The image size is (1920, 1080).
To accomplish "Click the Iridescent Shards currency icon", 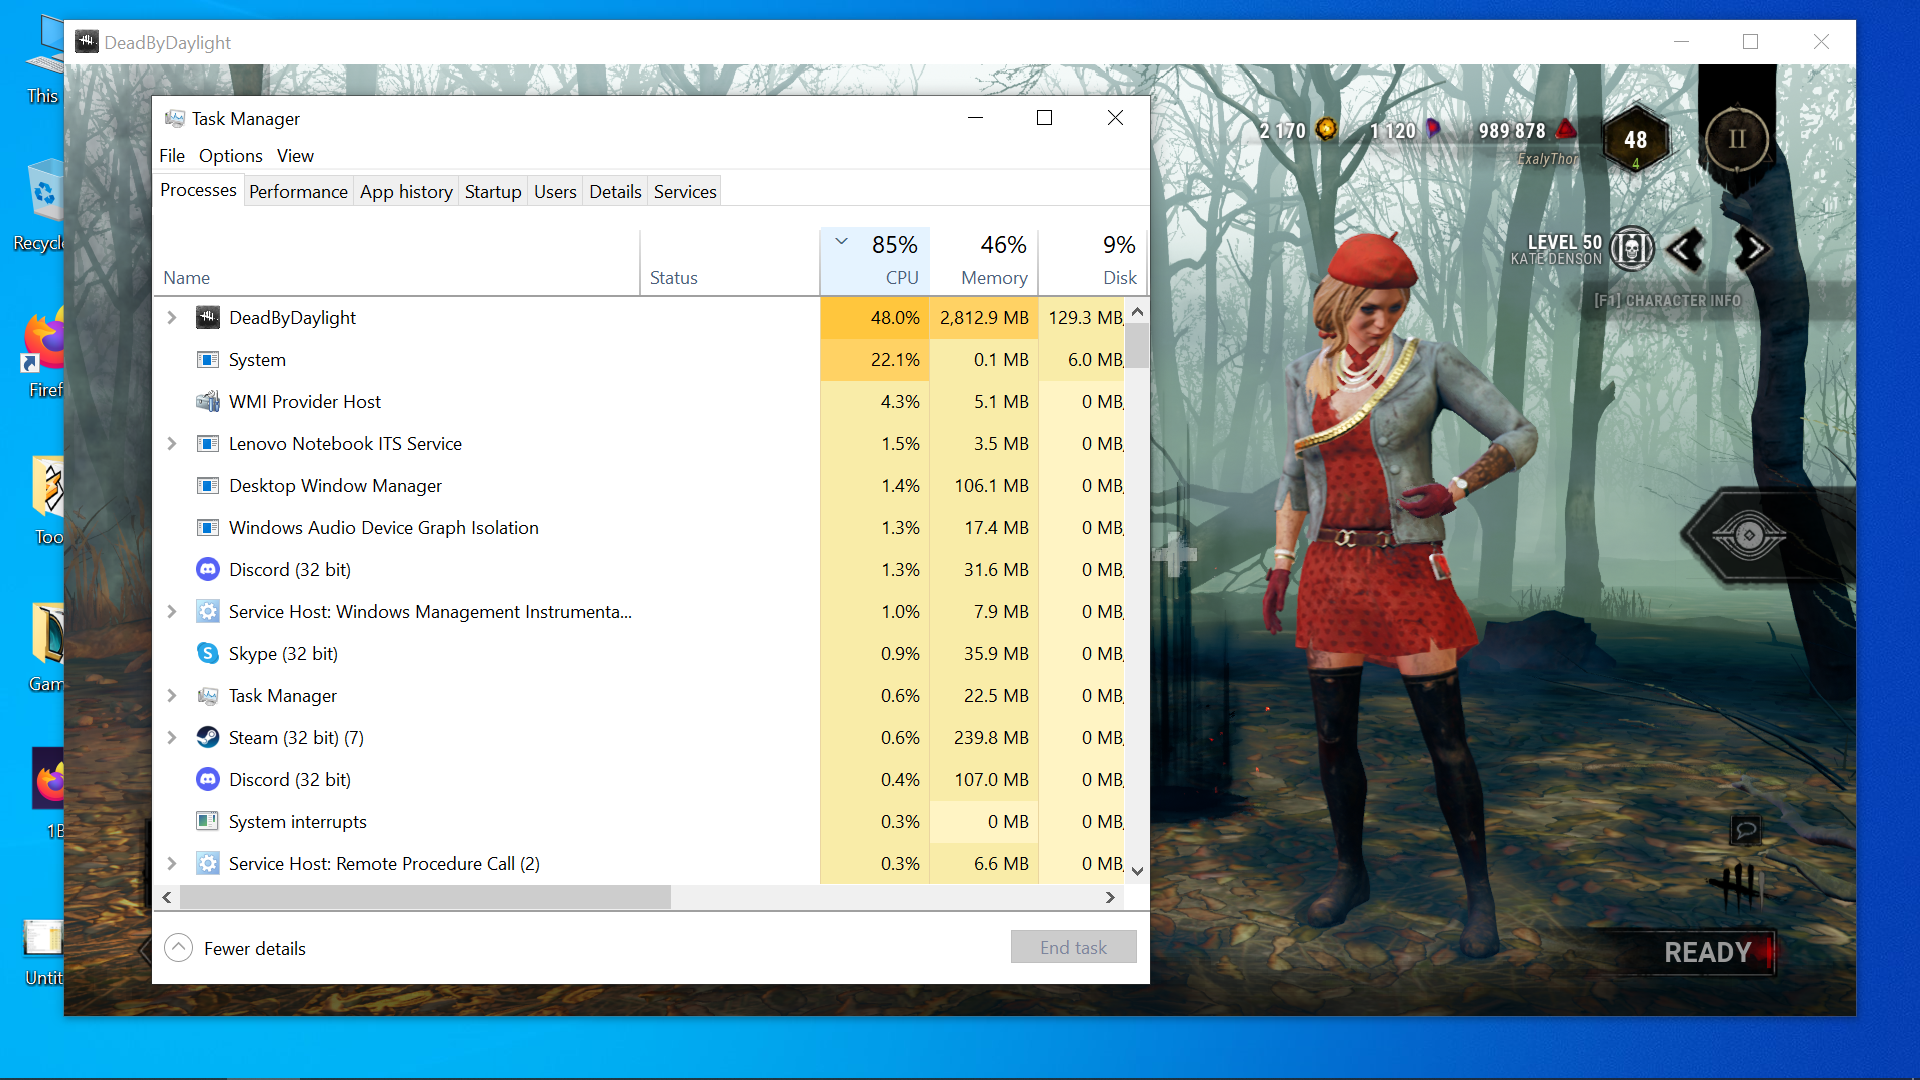I will click(x=1433, y=129).
